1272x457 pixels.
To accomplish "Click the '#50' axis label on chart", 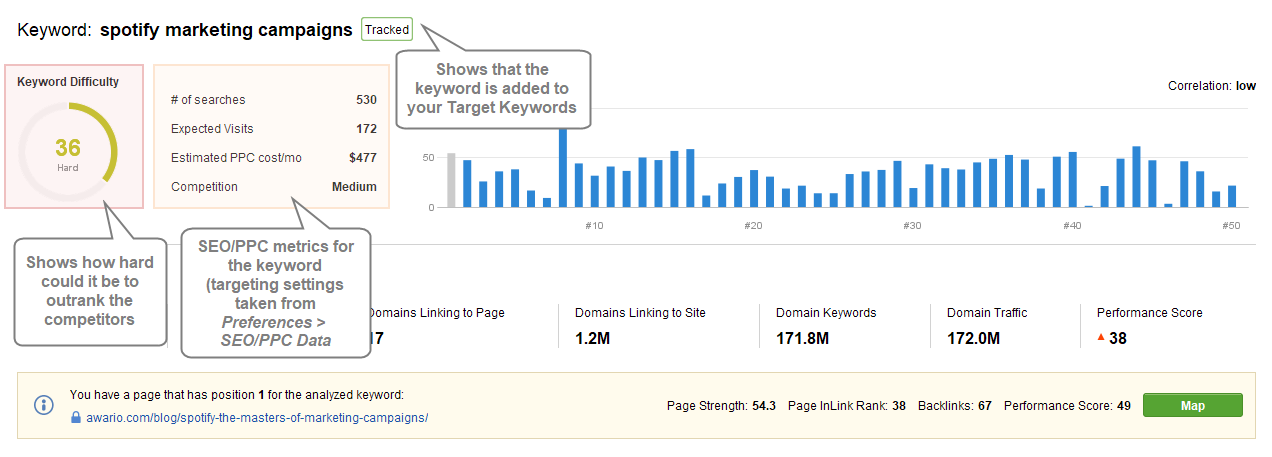I will 1231,226.
